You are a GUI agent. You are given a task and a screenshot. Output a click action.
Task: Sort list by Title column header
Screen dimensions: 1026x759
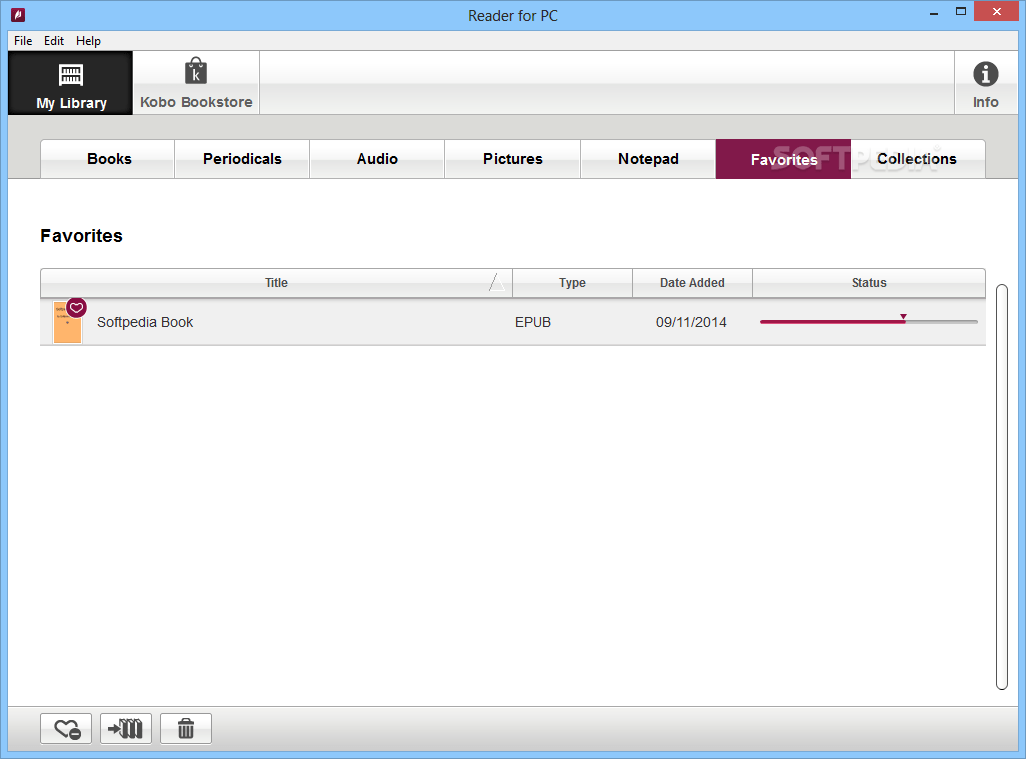tap(276, 283)
